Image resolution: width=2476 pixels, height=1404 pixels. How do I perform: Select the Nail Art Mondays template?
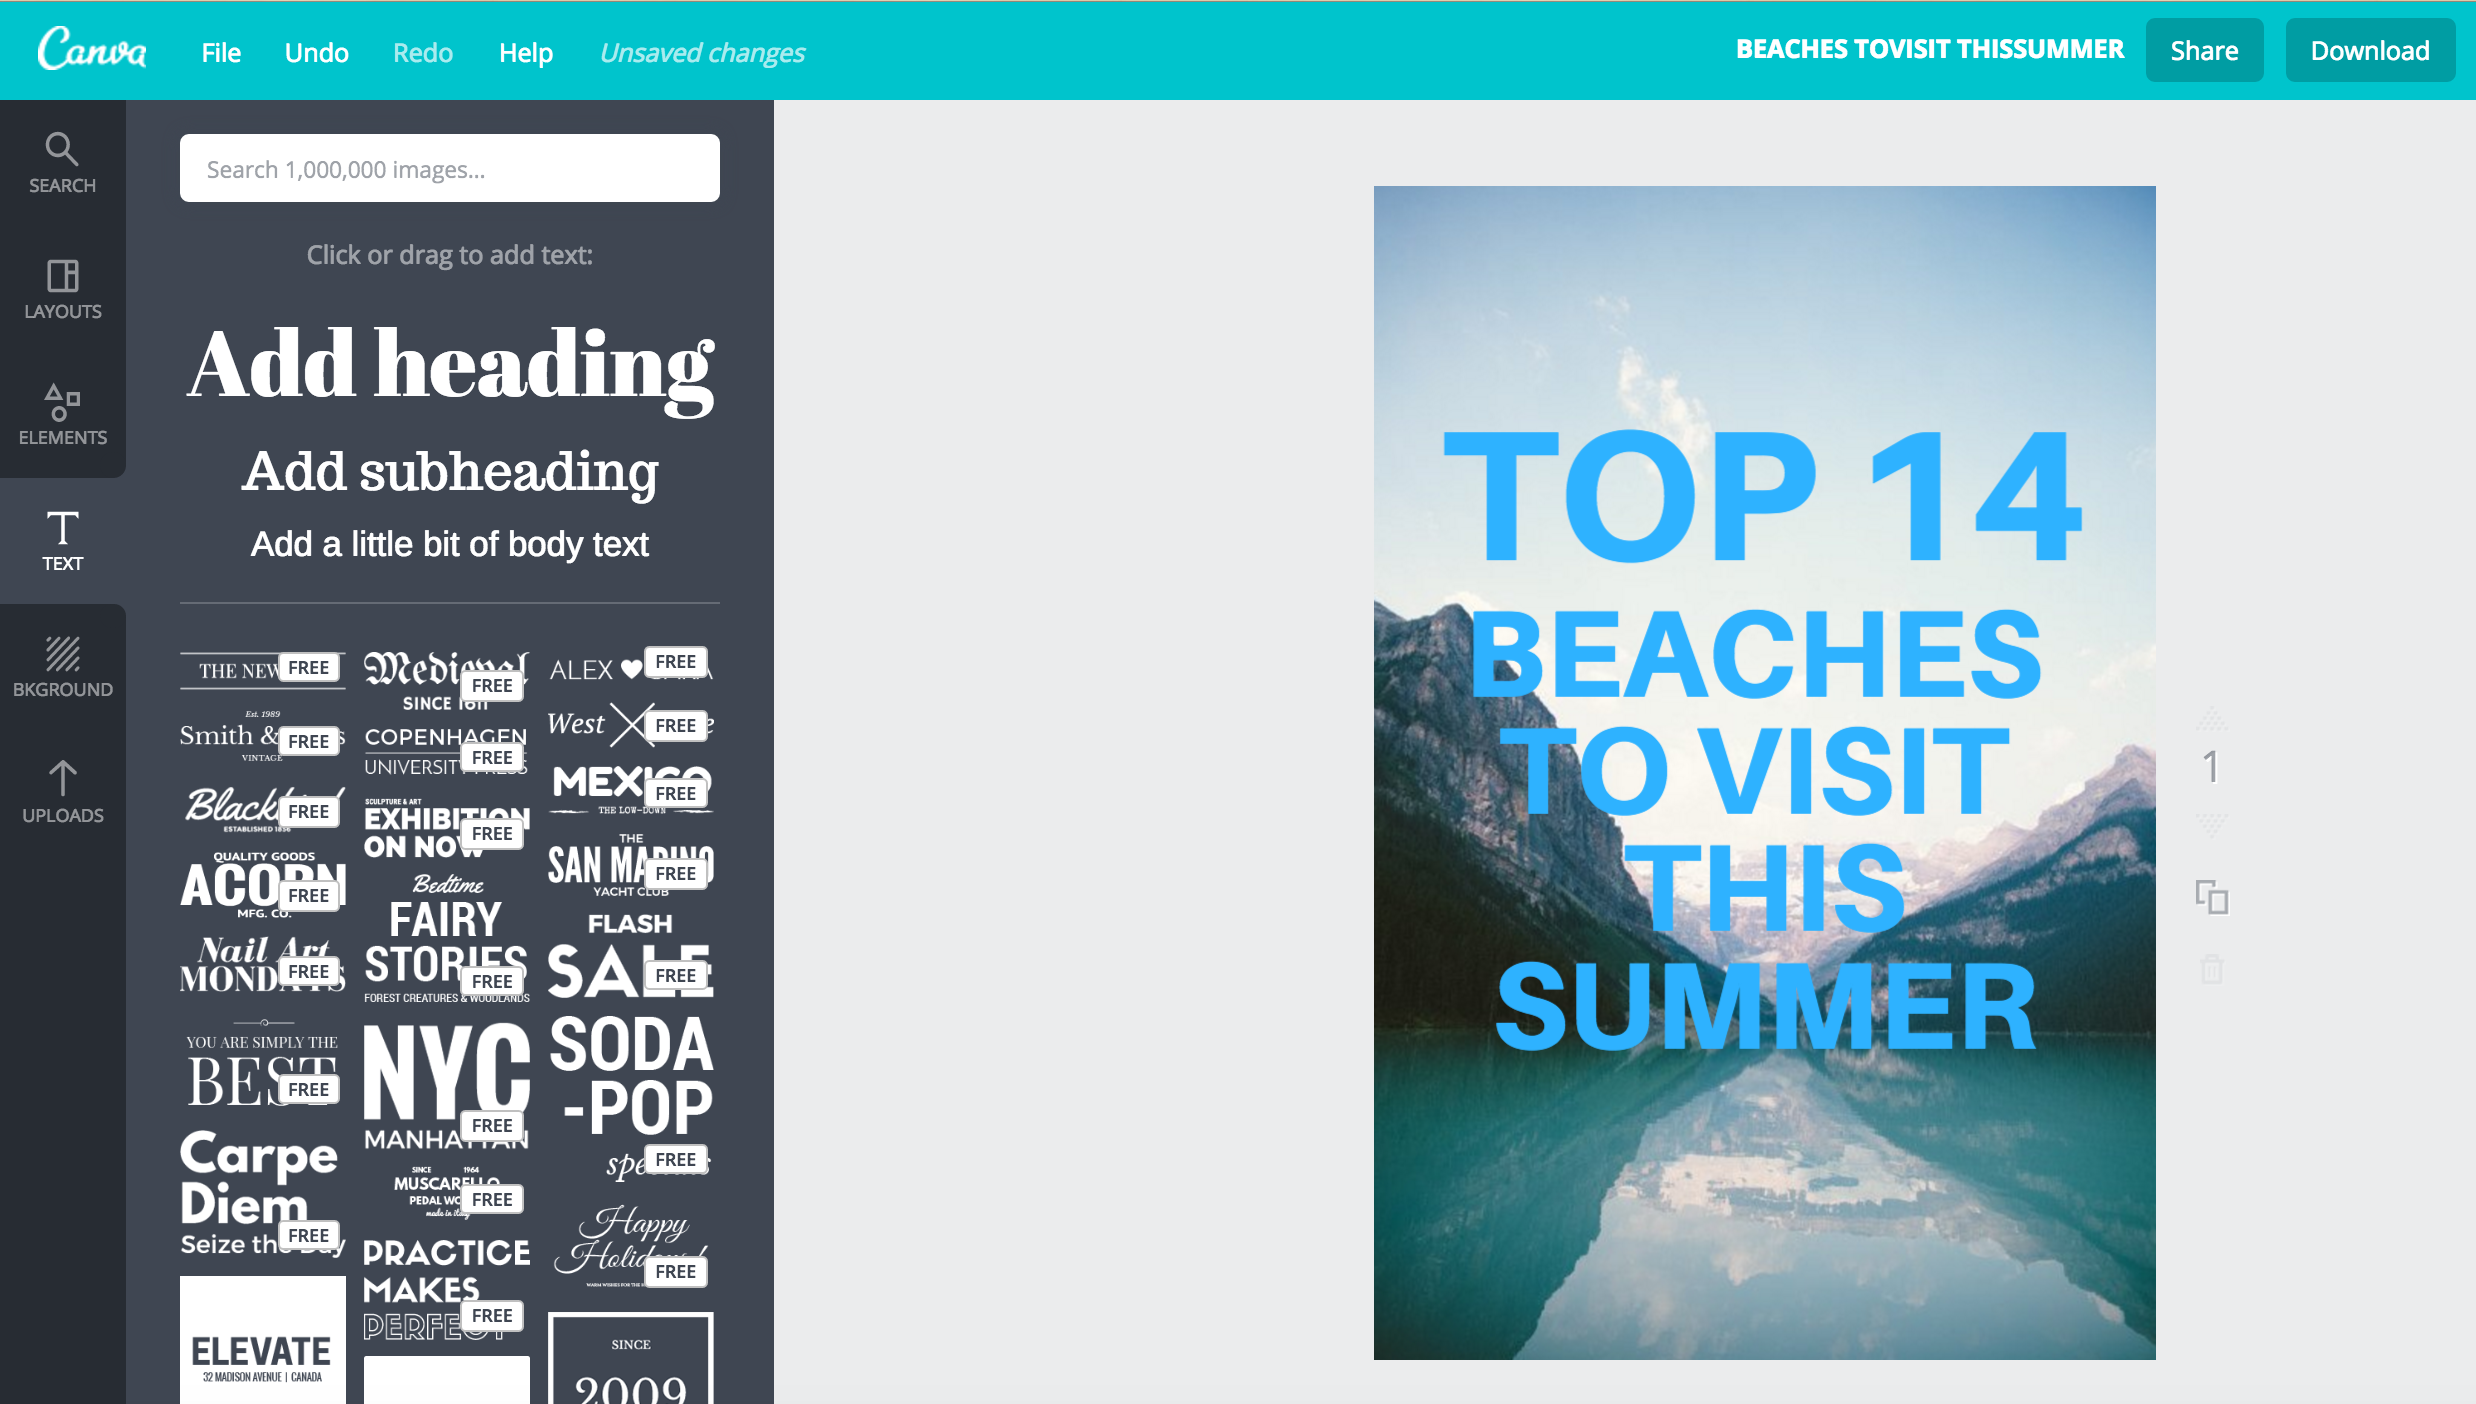pyautogui.click(x=262, y=964)
